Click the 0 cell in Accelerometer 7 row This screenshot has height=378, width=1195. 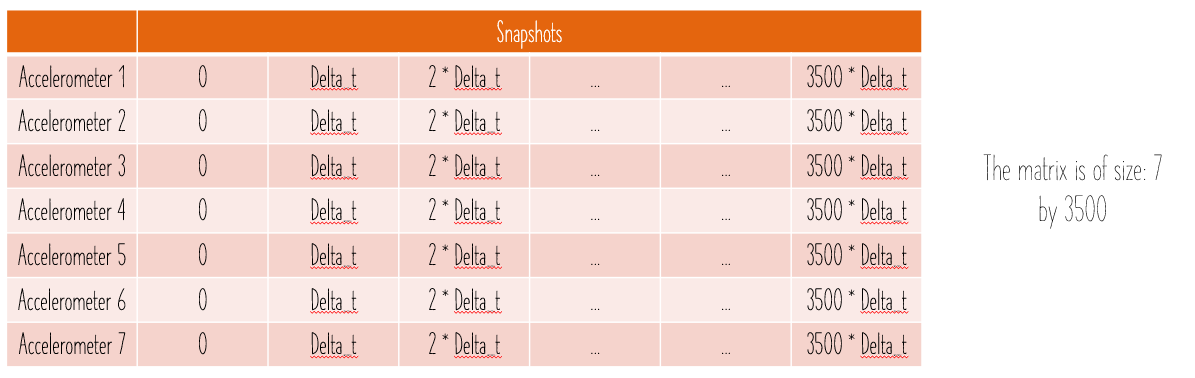coord(203,344)
